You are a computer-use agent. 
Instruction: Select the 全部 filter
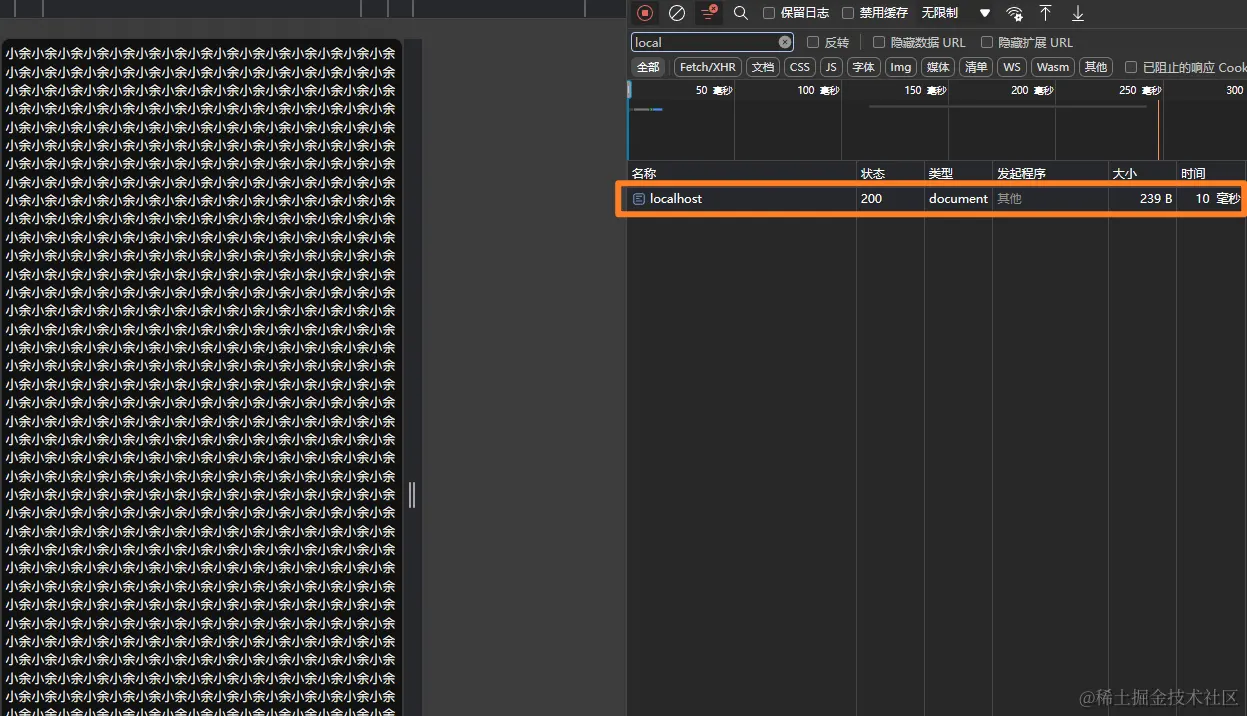[649, 67]
